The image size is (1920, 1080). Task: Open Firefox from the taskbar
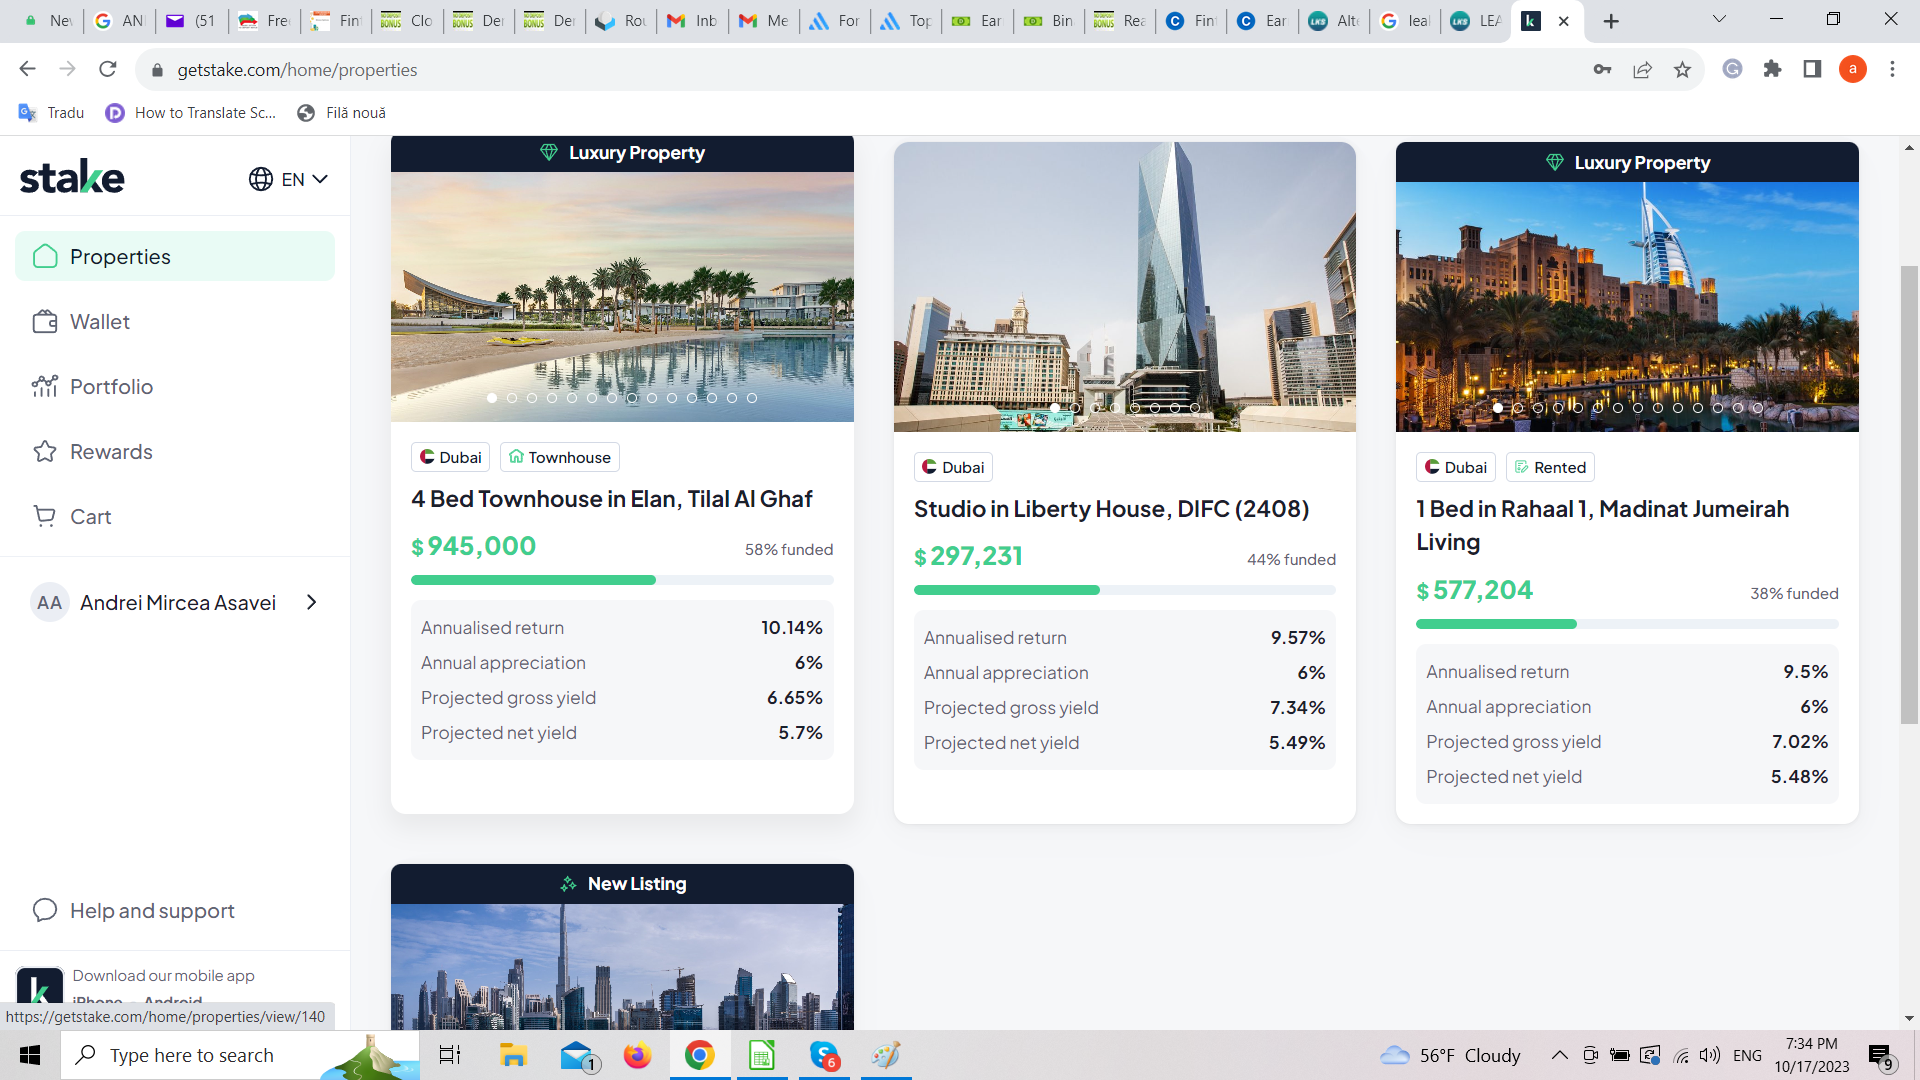point(637,1055)
